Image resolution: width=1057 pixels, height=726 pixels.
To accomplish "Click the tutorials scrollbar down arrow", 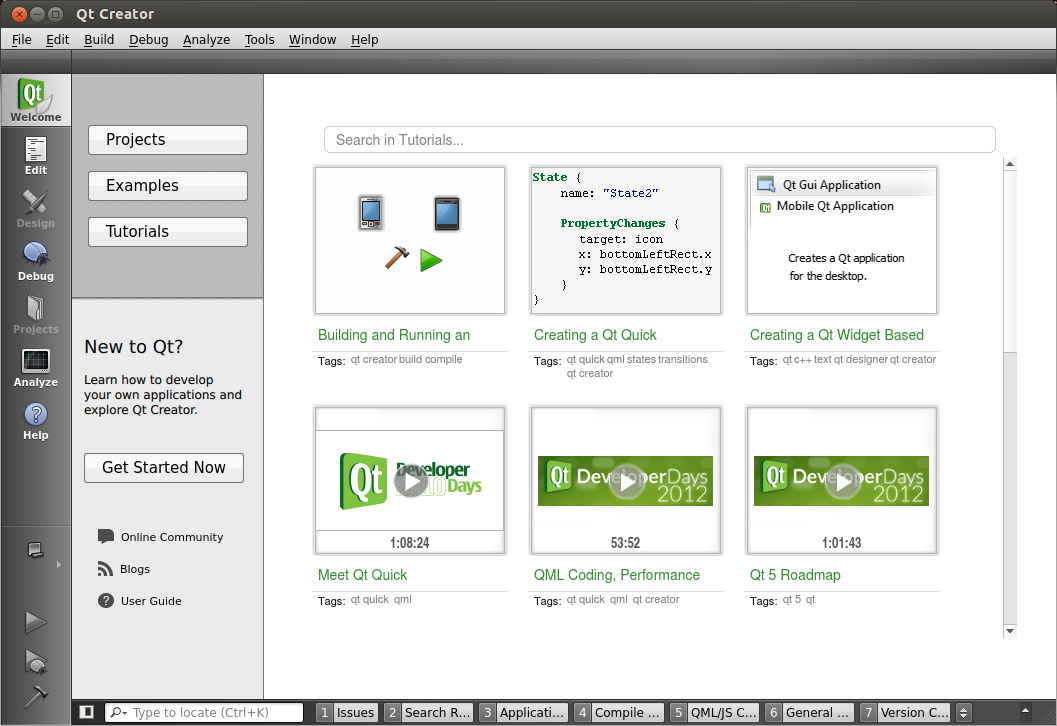I will [1010, 631].
